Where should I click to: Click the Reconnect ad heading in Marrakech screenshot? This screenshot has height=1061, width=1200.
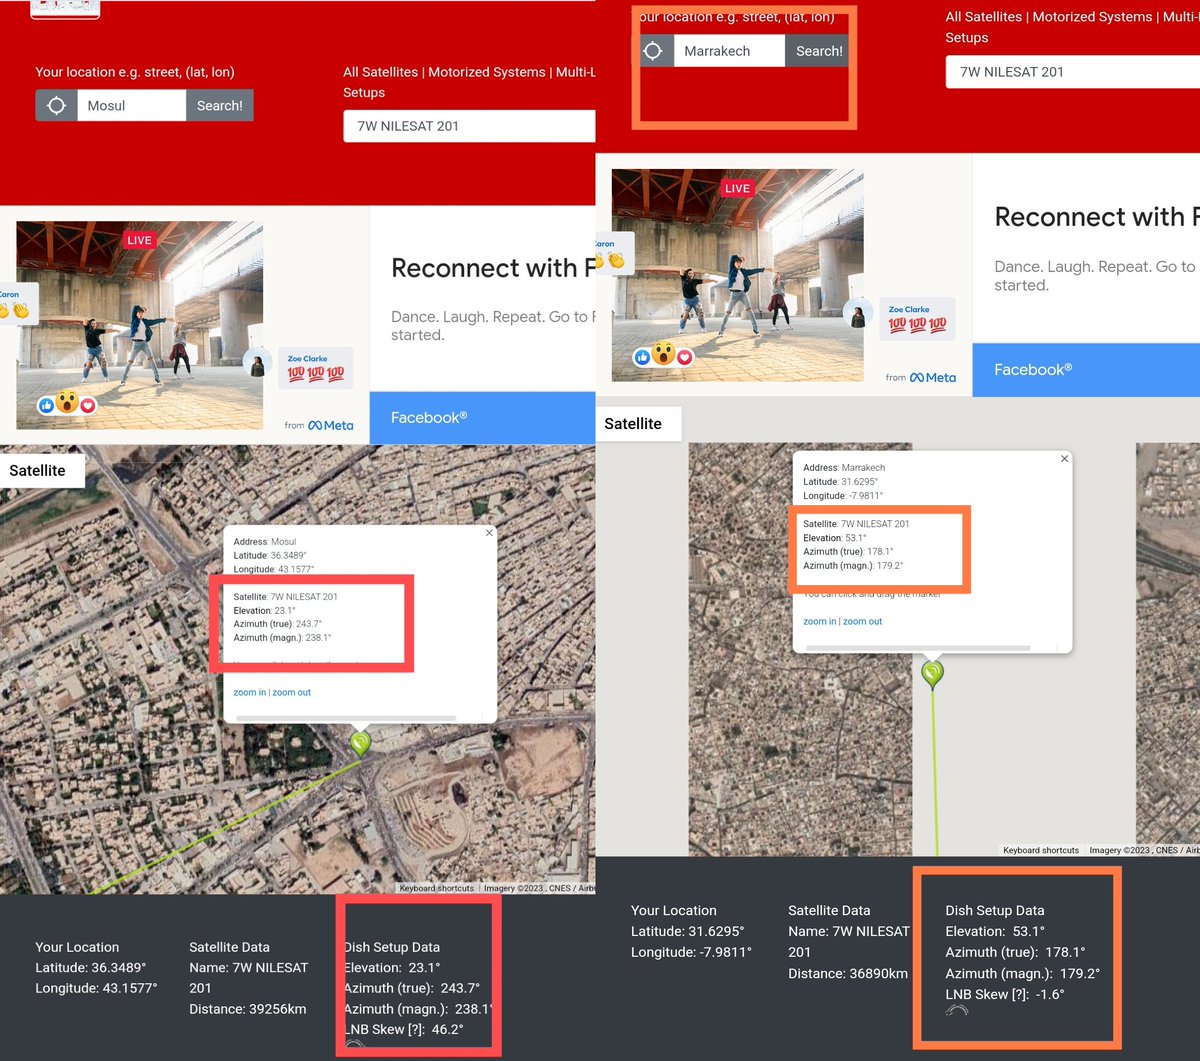pos(1096,217)
